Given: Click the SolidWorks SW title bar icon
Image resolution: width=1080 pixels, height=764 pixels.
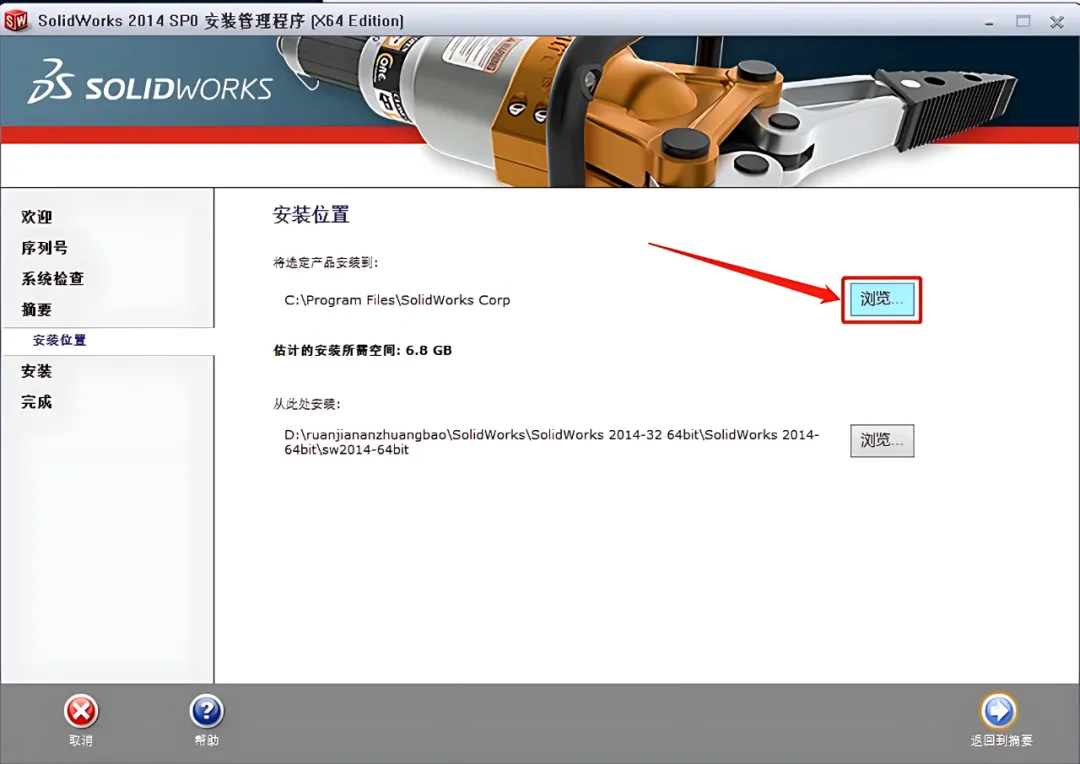Looking at the screenshot, I should pos(16,21).
